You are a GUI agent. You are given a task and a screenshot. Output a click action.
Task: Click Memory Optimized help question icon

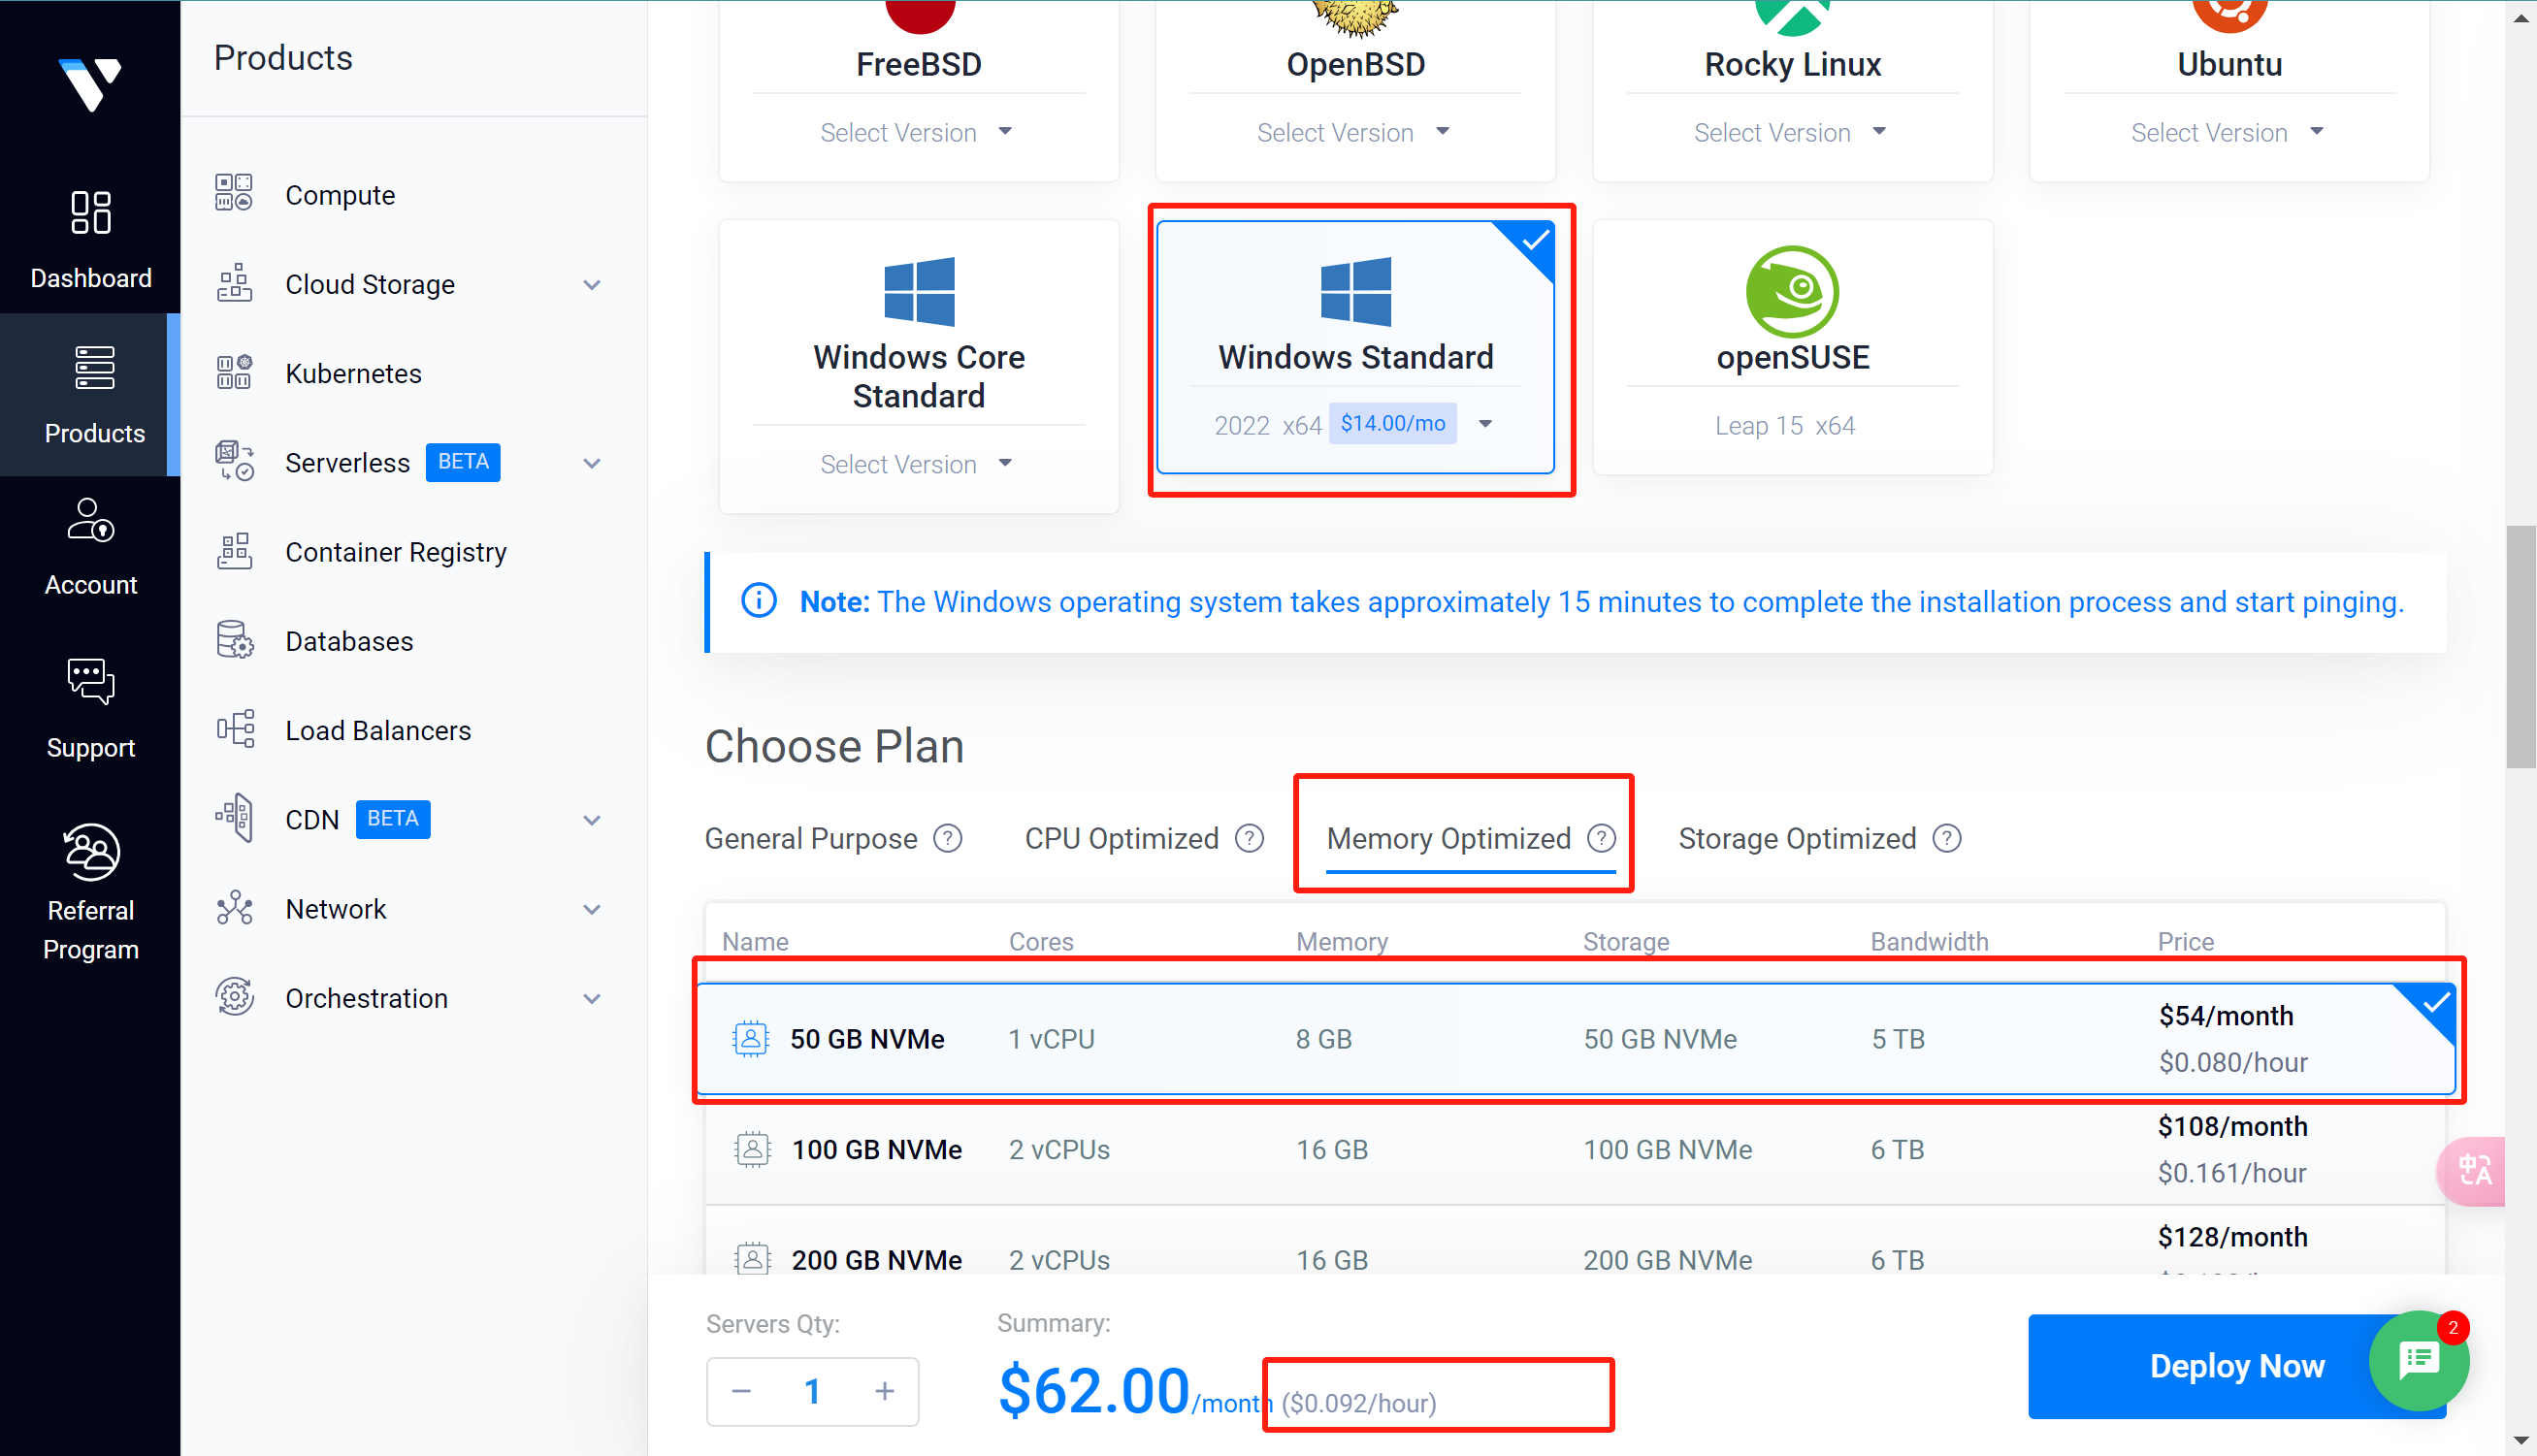[1601, 838]
